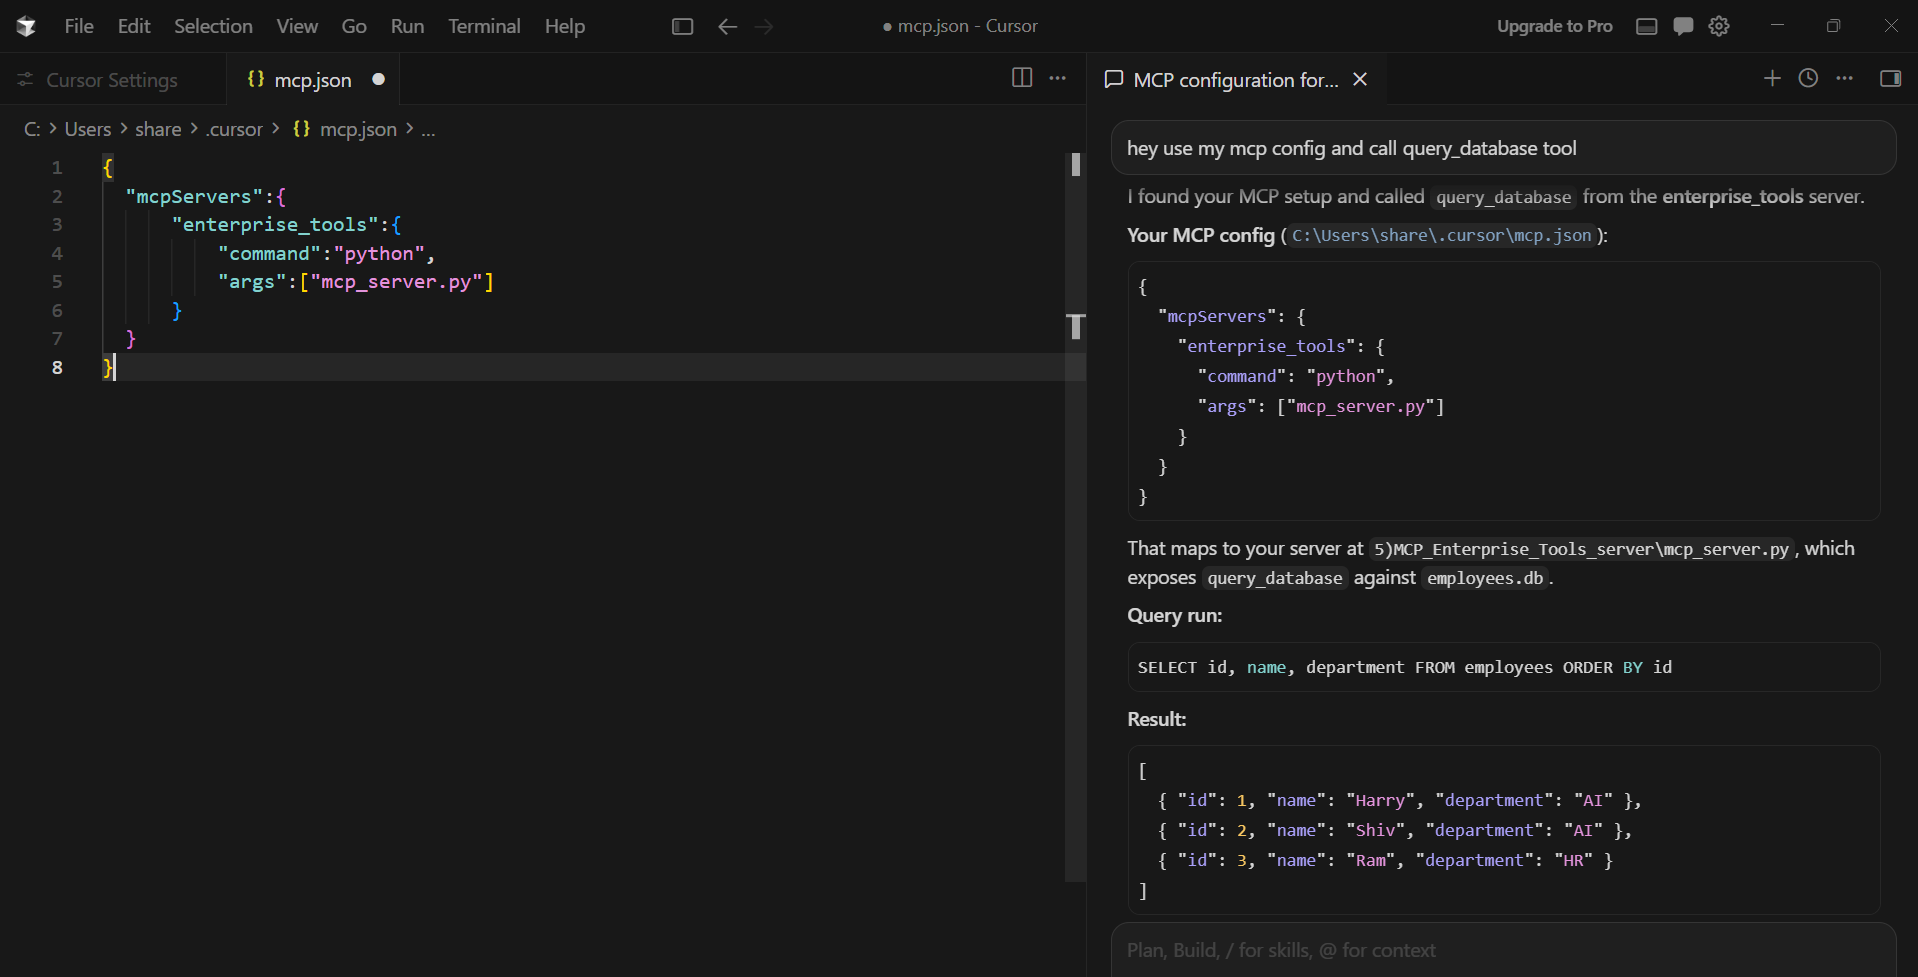Click line number 2 in the gutter
The image size is (1918, 977).
57,196
